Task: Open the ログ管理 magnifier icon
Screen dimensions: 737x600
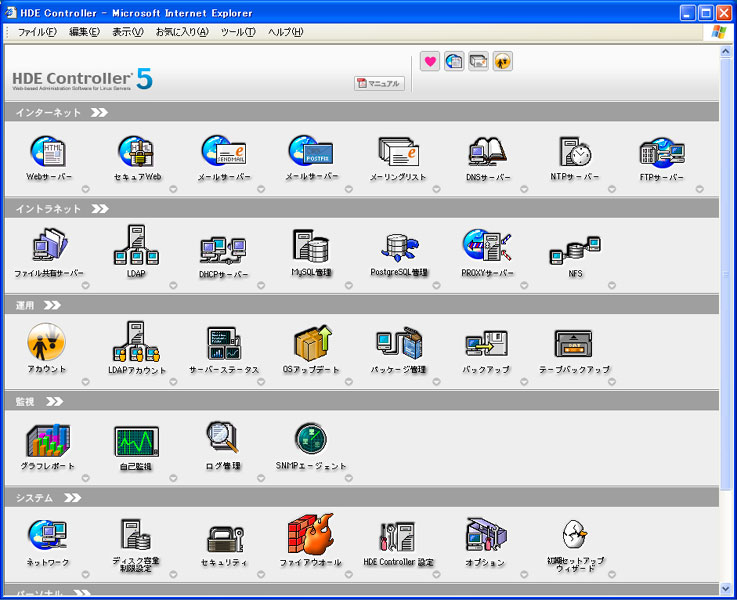Action: coord(223,437)
